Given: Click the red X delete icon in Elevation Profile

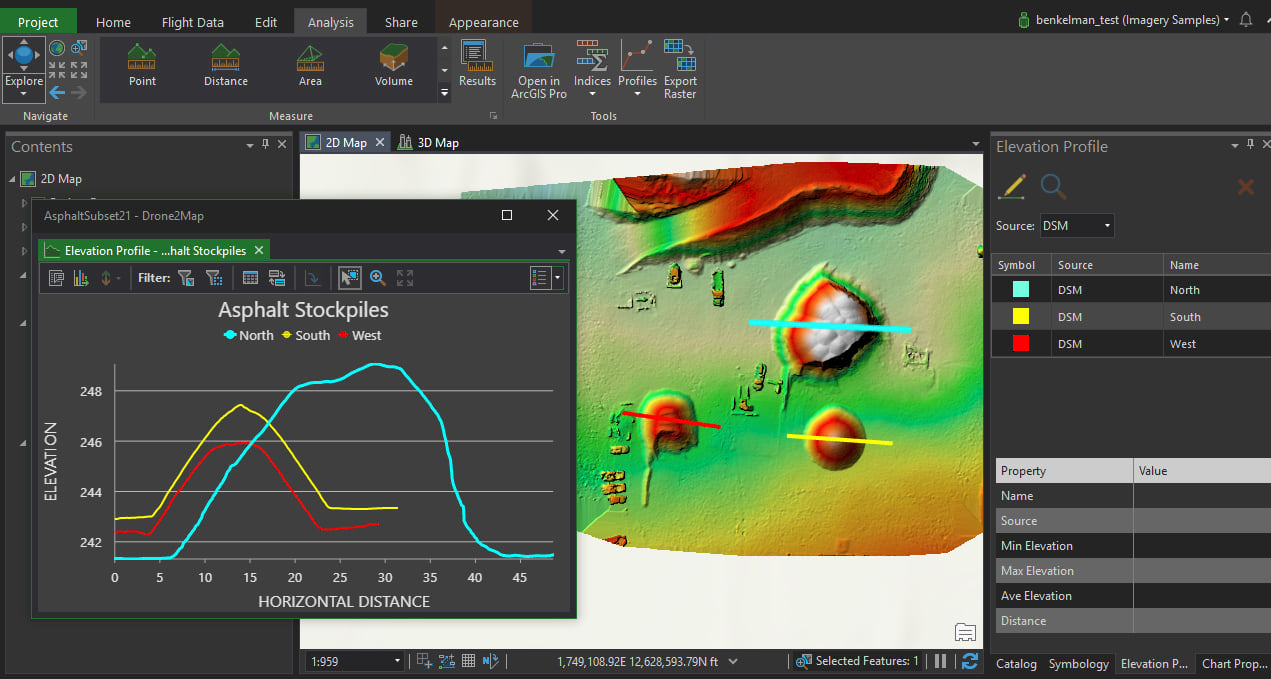Looking at the screenshot, I should coord(1246,186).
